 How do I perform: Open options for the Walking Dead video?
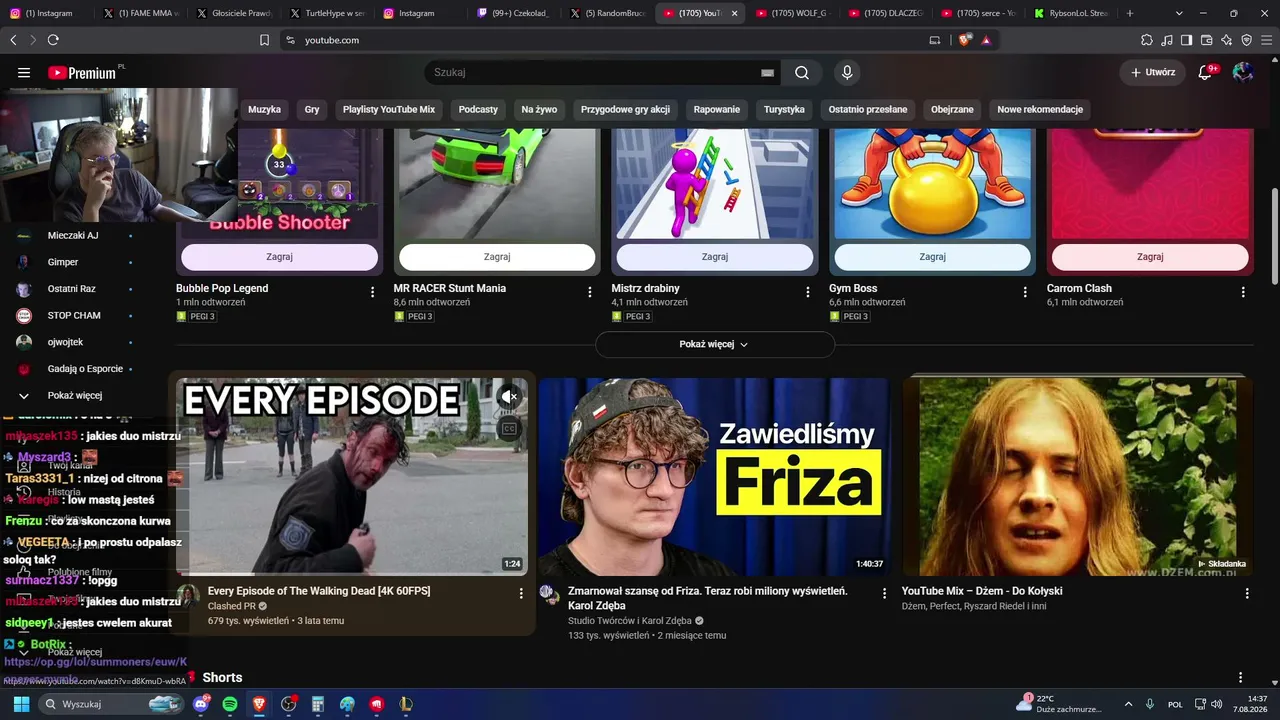click(x=521, y=593)
